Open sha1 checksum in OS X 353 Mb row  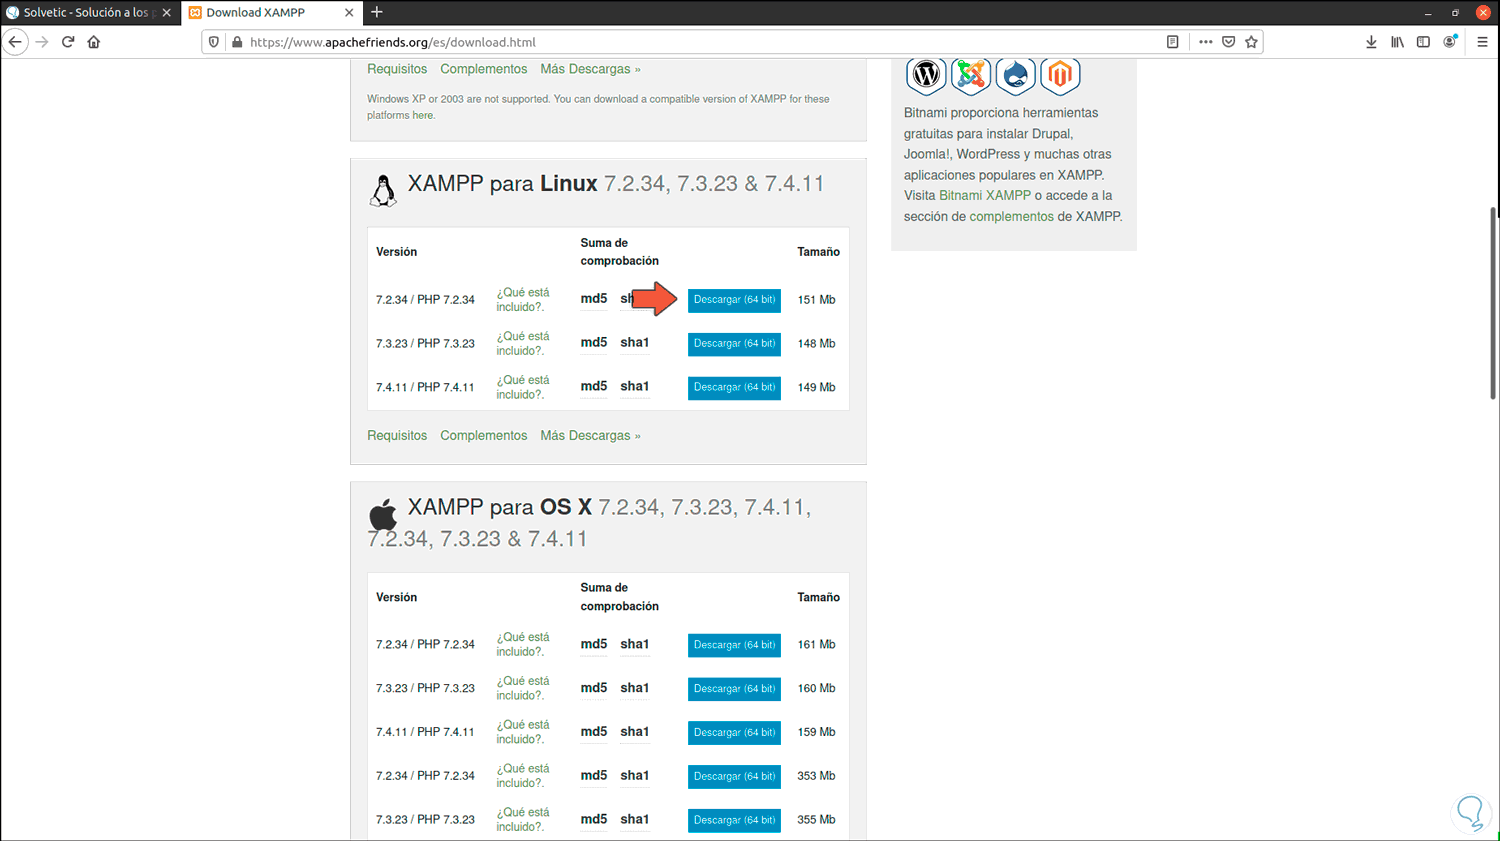pos(635,776)
